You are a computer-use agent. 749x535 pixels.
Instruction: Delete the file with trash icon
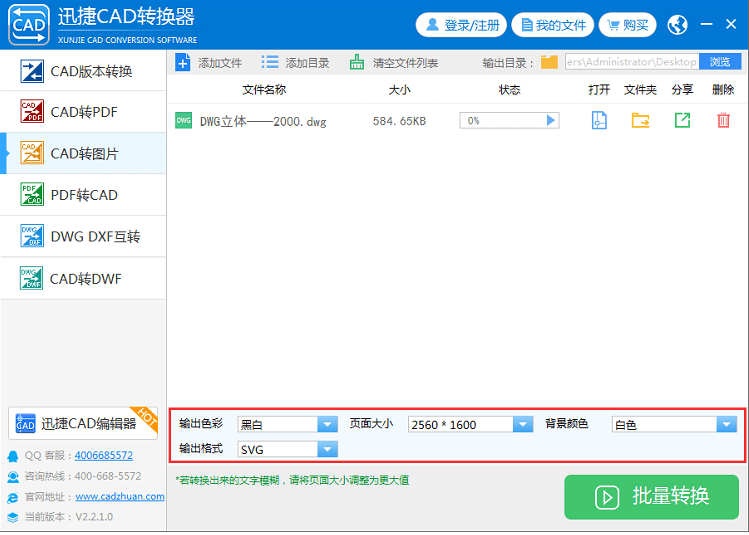723,120
